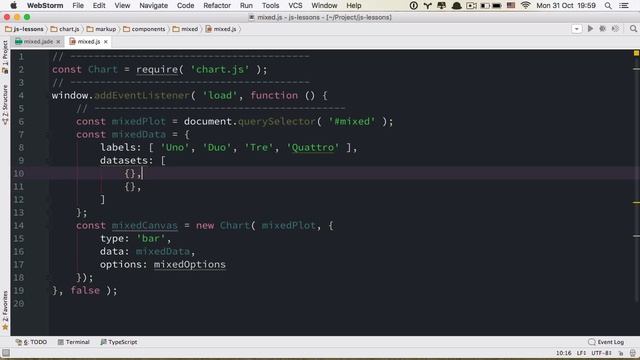Open the TypeScript tool window
Viewport: 640px width, 360px height.
[119, 342]
